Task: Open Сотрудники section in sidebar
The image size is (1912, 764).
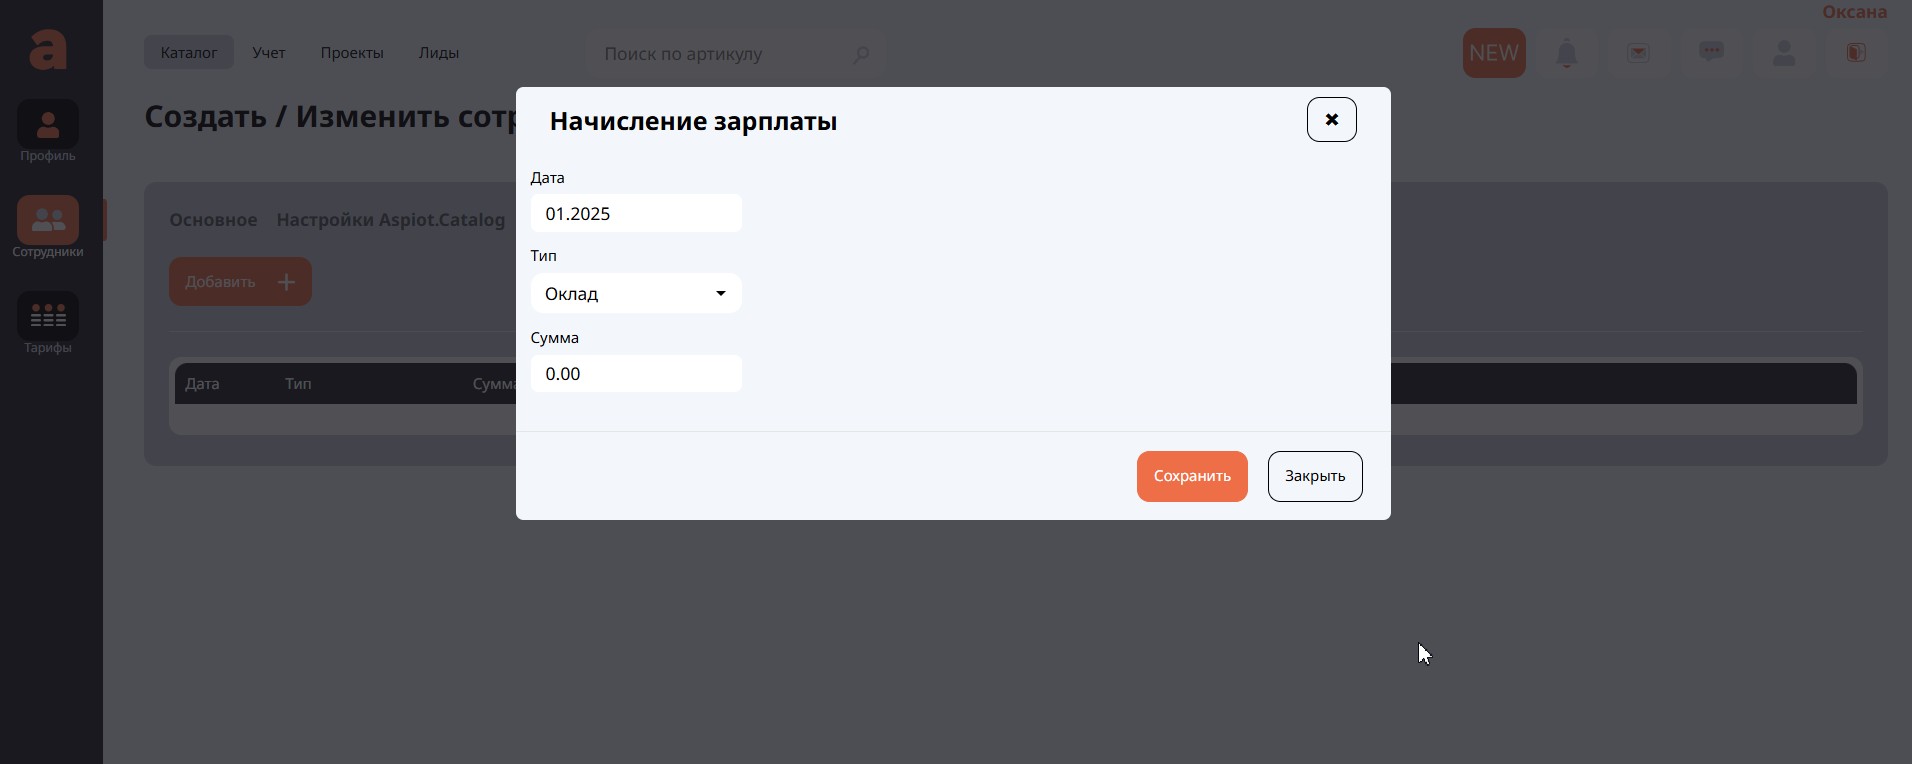Action: pyautogui.click(x=48, y=227)
